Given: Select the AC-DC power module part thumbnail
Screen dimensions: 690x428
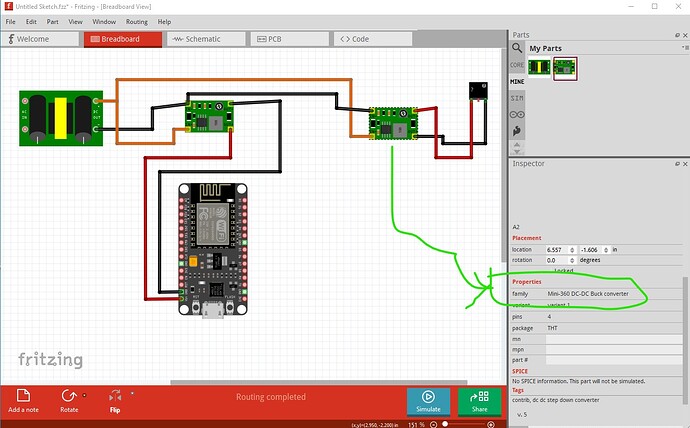Looking at the screenshot, I should point(539,67).
